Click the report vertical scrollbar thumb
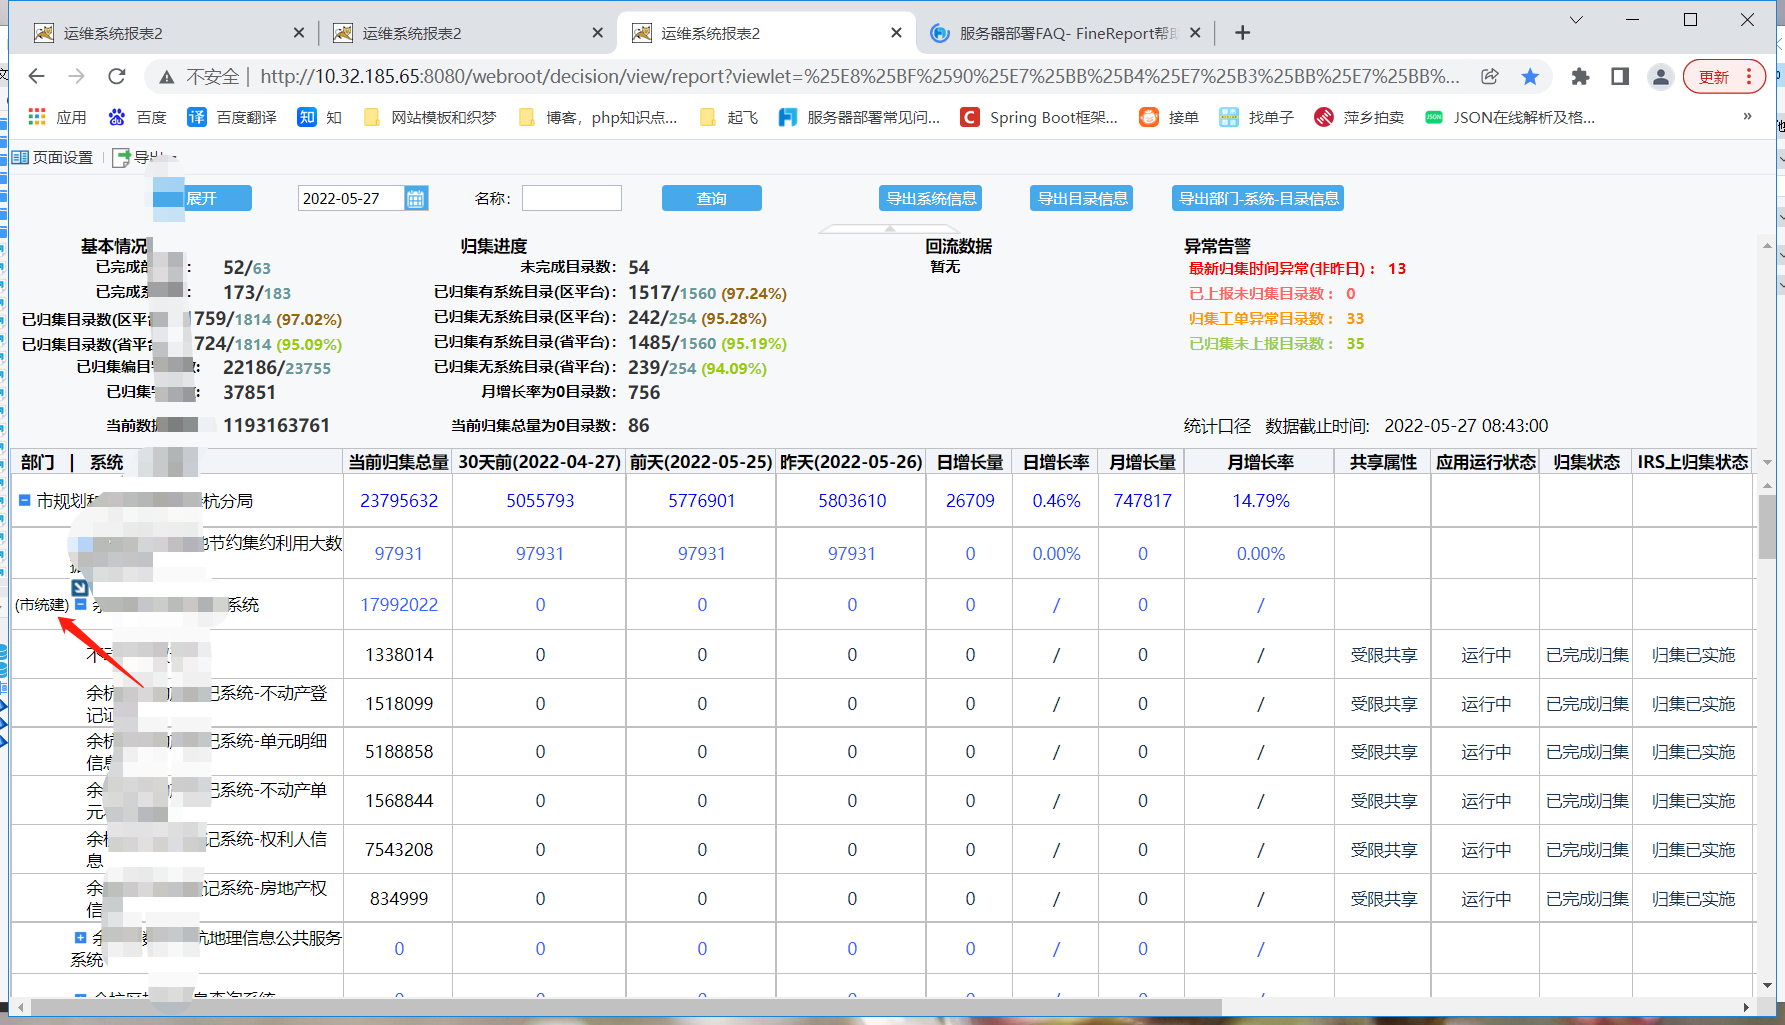The width and height of the screenshot is (1785, 1025). [x=1766, y=526]
